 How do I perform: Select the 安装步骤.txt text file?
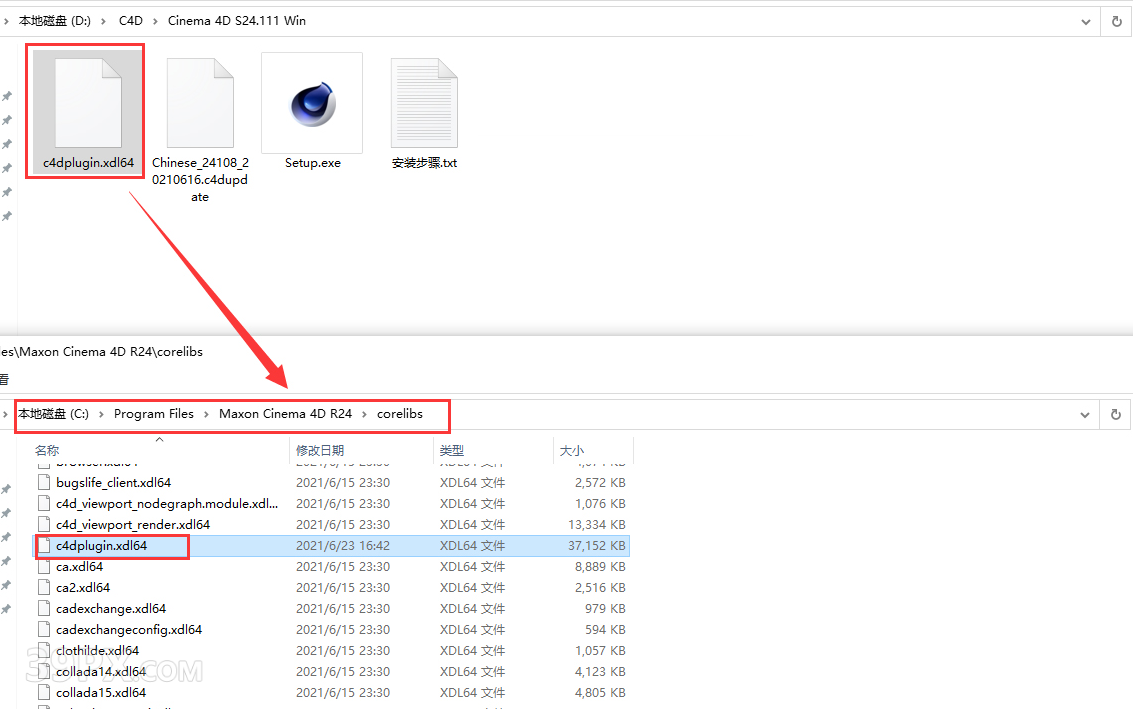pos(424,105)
